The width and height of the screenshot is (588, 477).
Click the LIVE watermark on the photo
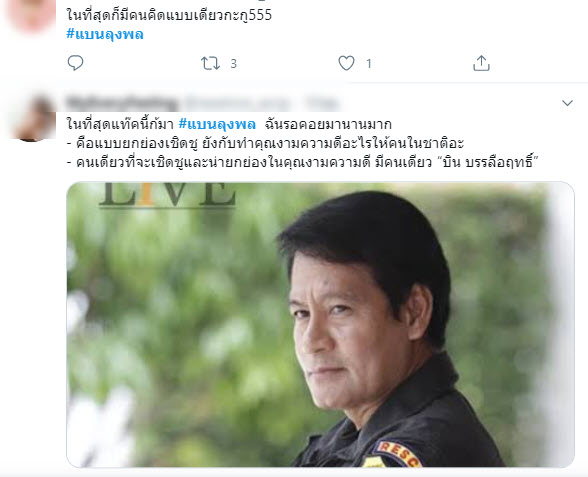(168, 194)
